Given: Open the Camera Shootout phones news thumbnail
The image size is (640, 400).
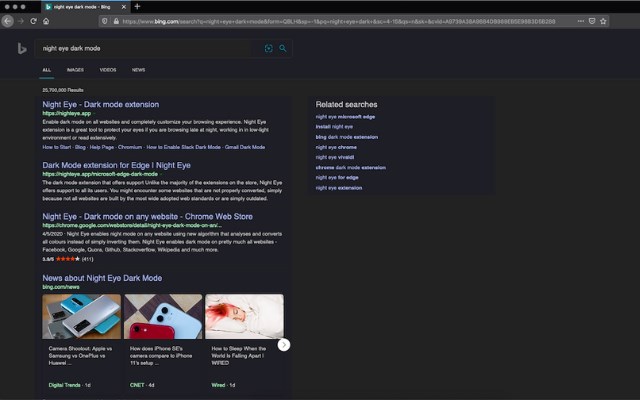Looking at the screenshot, I should (x=82, y=317).
